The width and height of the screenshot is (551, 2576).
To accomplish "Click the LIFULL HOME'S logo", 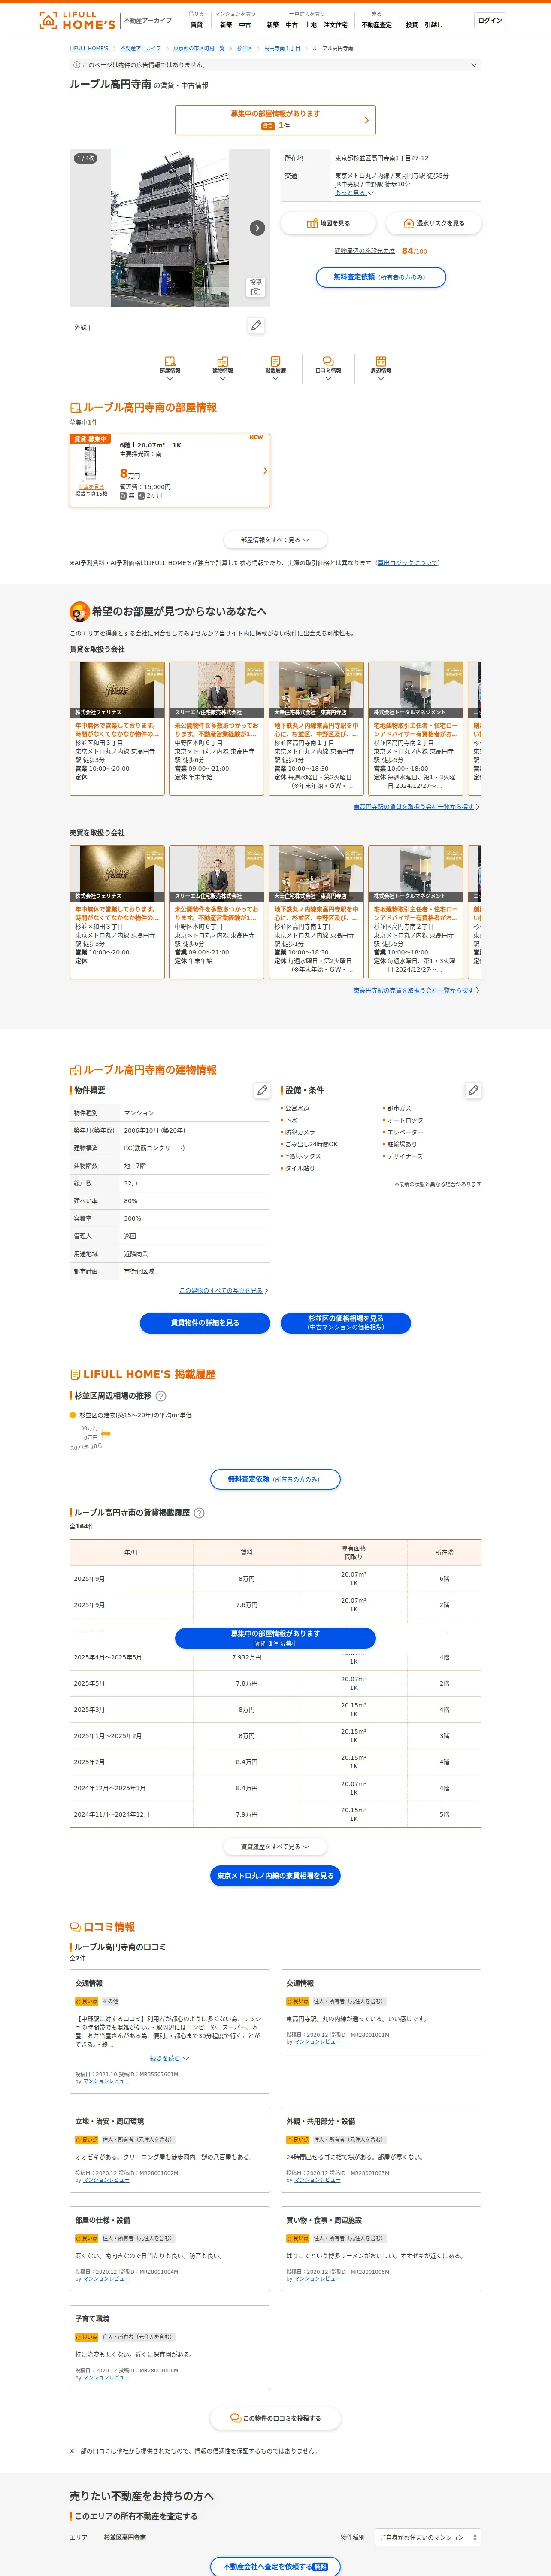I will point(77,20).
